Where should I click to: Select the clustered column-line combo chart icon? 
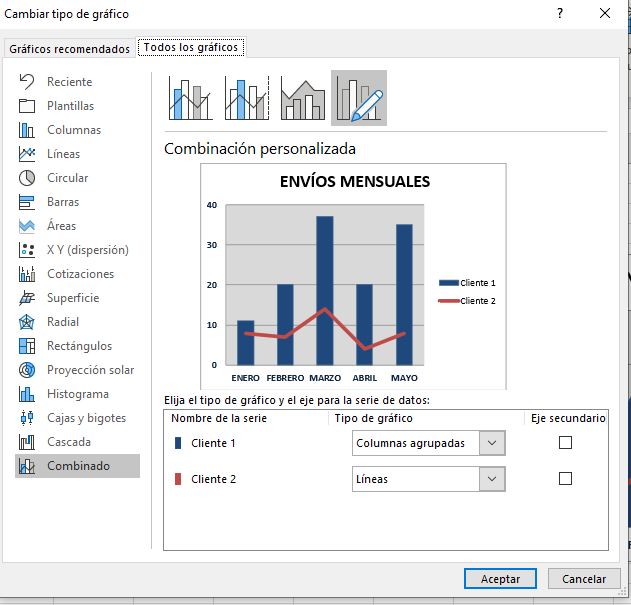click(x=188, y=98)
